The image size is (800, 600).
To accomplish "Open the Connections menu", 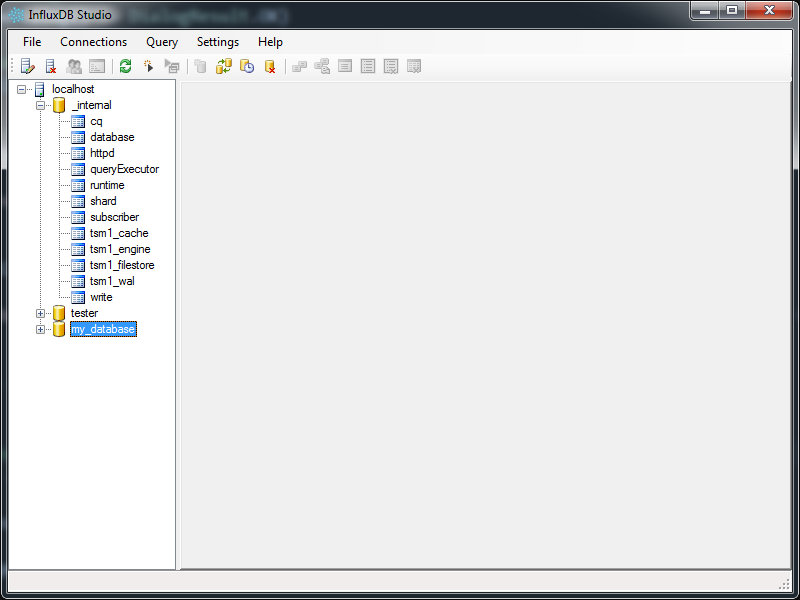I will tap(93, 42).
